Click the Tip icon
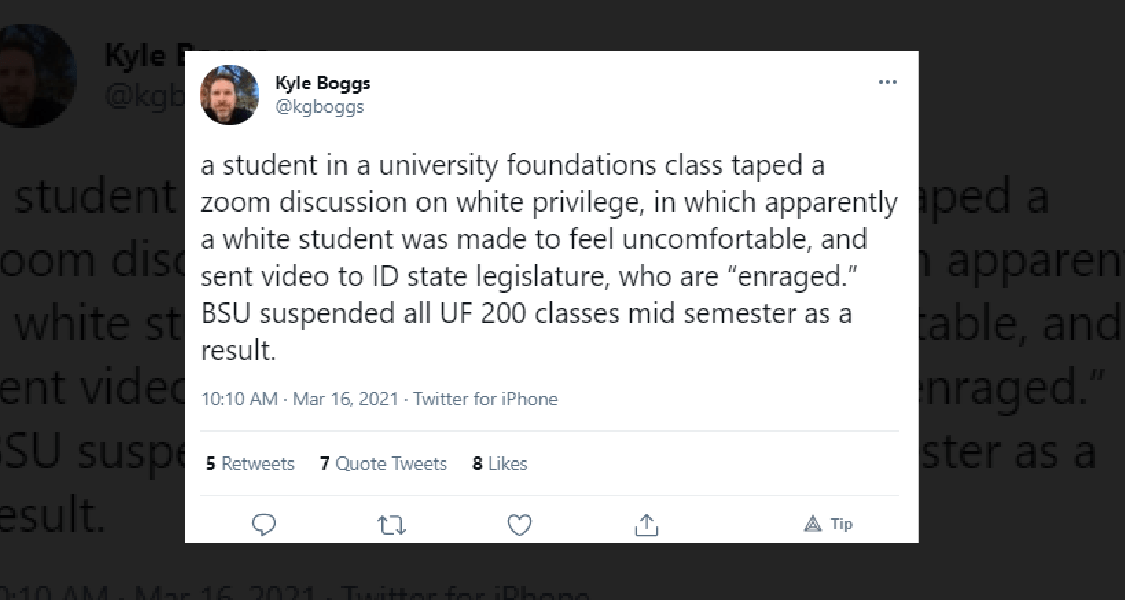 tap(829, 524)
